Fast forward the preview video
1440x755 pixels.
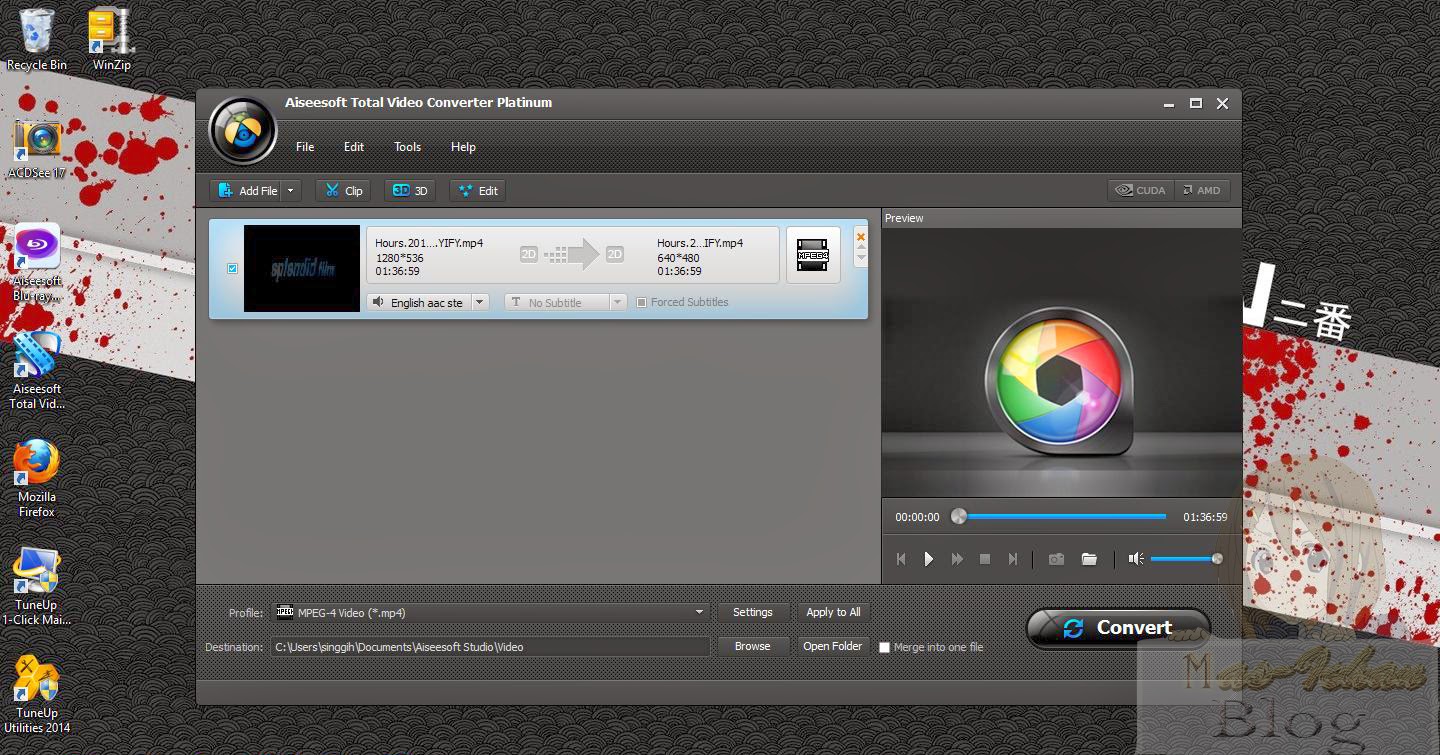(957, 559)
